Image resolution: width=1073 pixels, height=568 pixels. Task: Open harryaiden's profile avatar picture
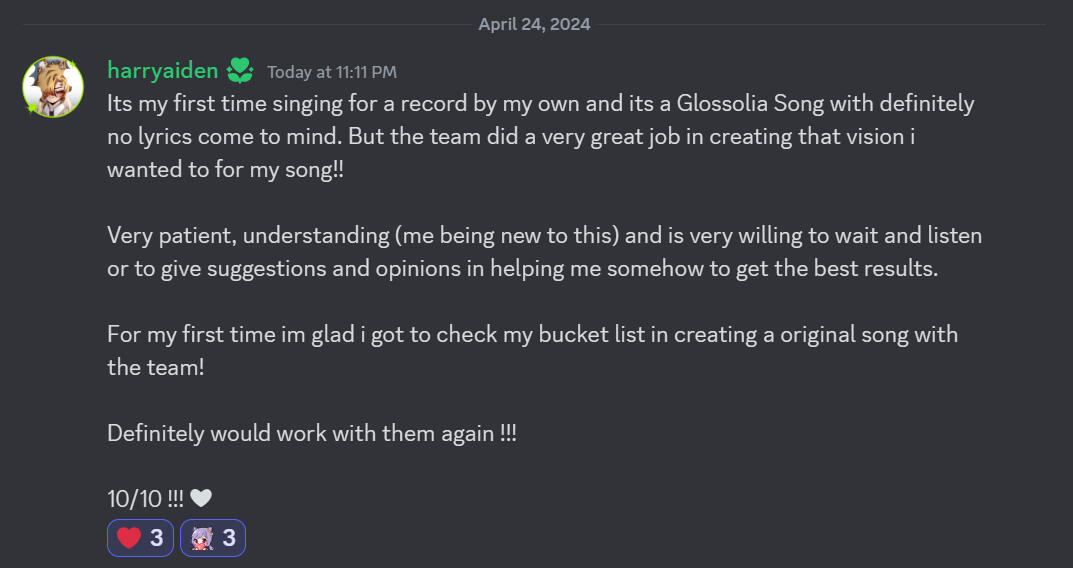(x=53, y=87)
